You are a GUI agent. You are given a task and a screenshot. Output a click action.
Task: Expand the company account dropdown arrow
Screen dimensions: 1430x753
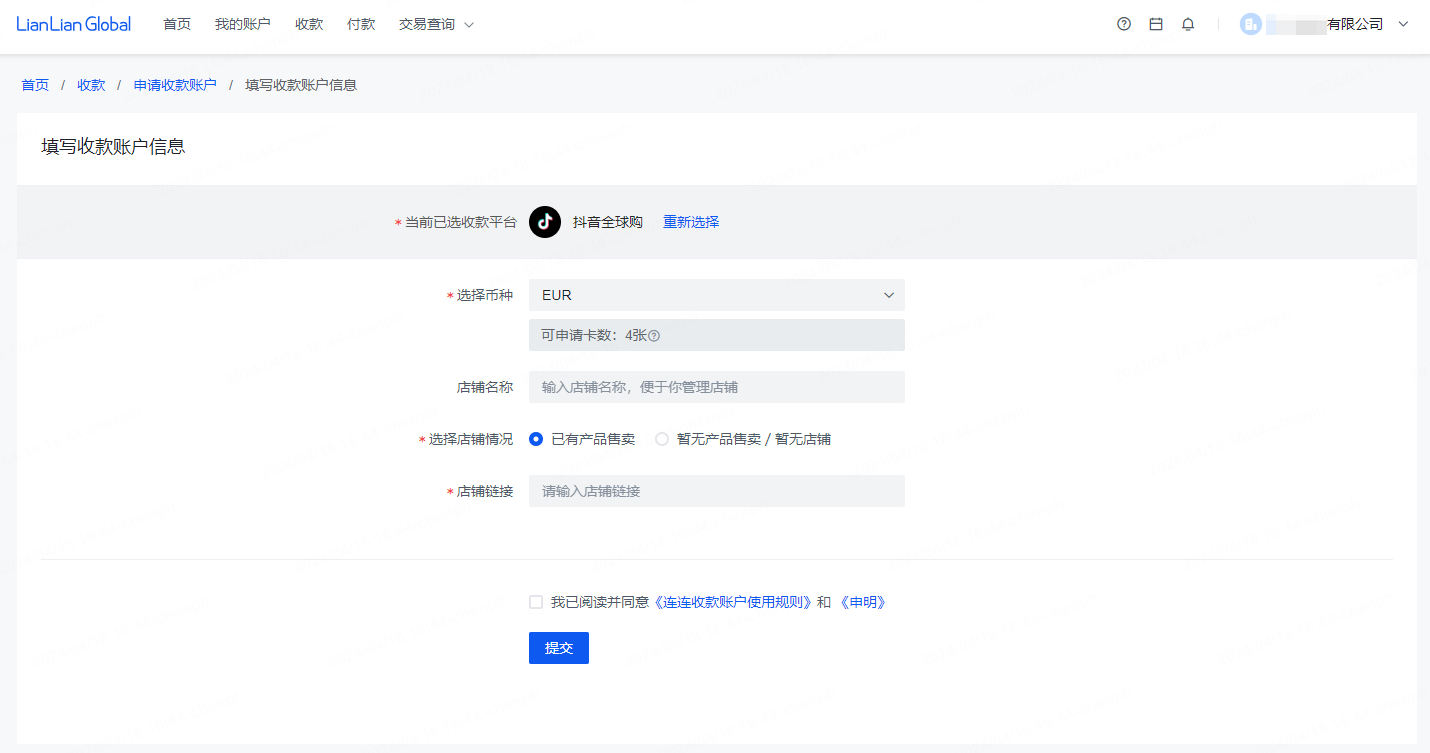pyautogui.click(x=1403, y=24)
